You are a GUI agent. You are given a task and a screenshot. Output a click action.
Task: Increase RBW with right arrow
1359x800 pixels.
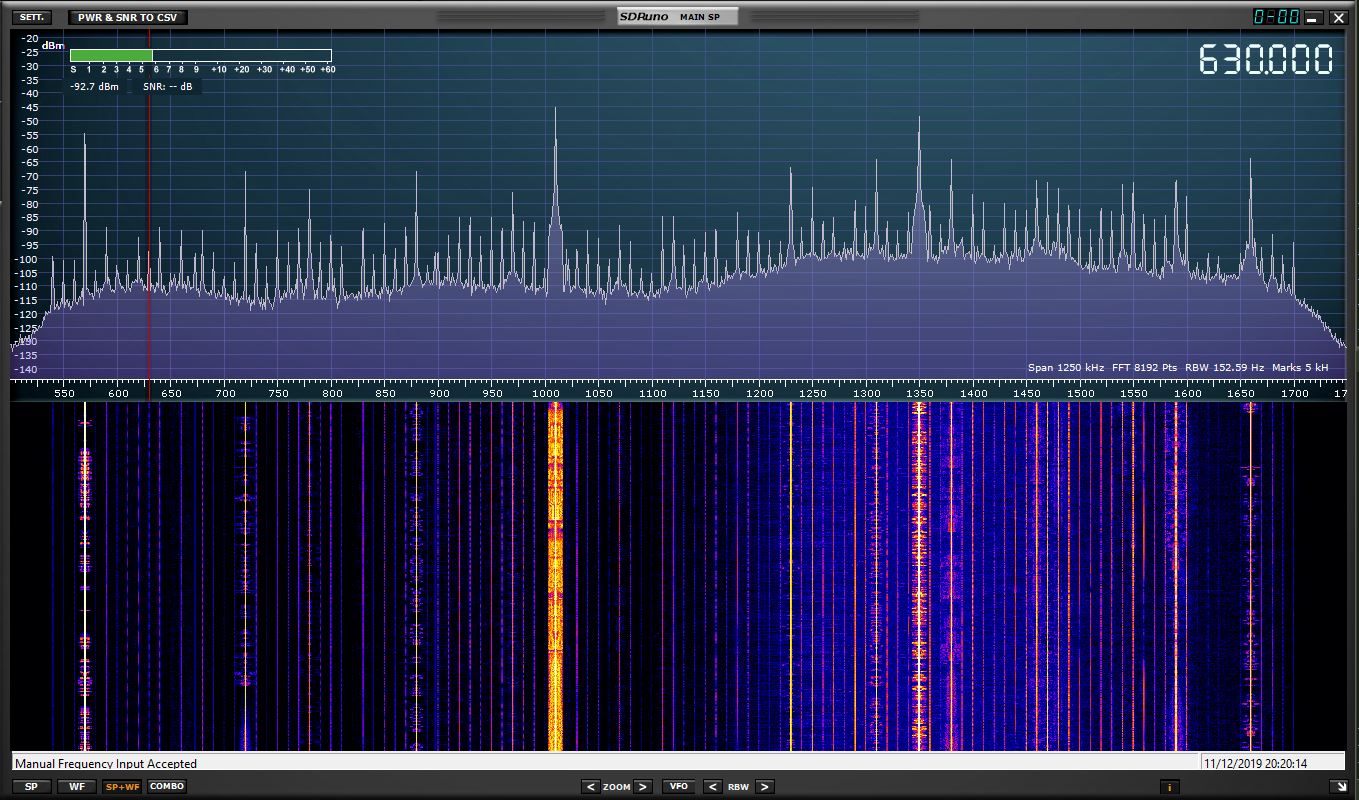click(x=764, y=787)
